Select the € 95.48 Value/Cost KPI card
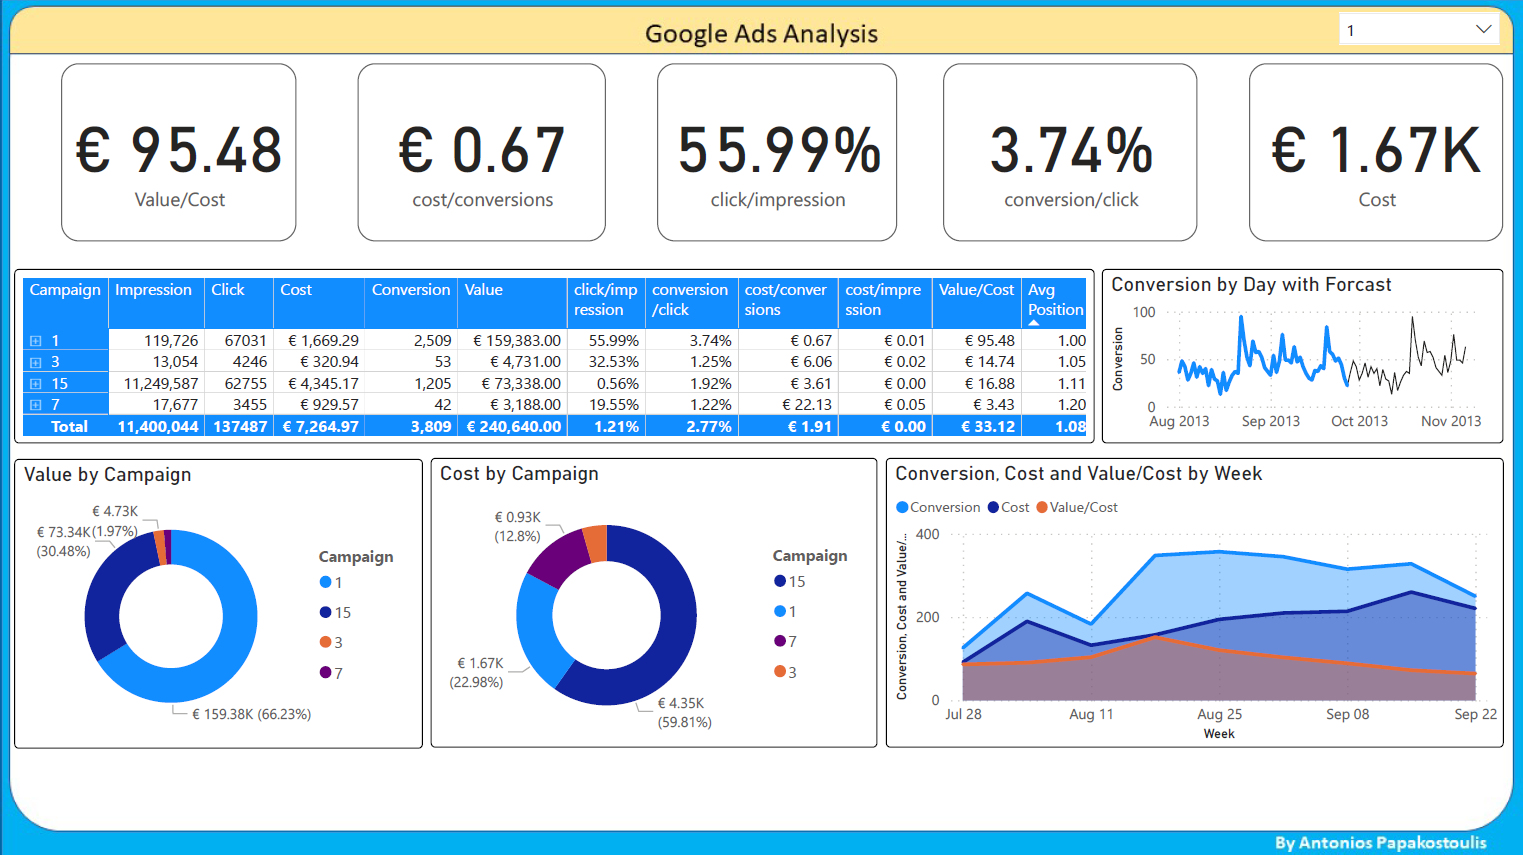The height and width of the screenshot is (856, 1523). point(178,152)
